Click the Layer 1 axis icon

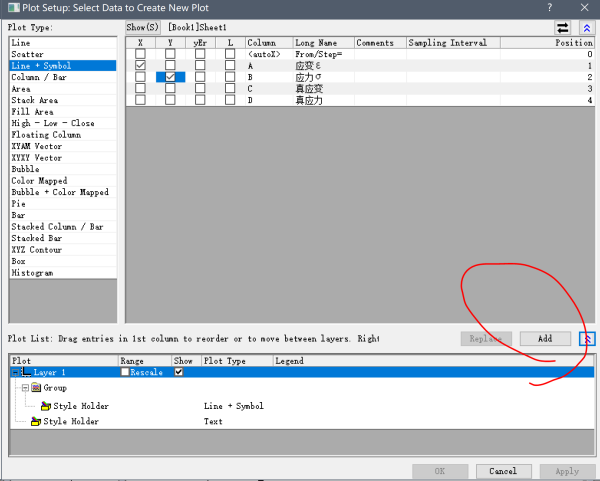pos(26,372)
